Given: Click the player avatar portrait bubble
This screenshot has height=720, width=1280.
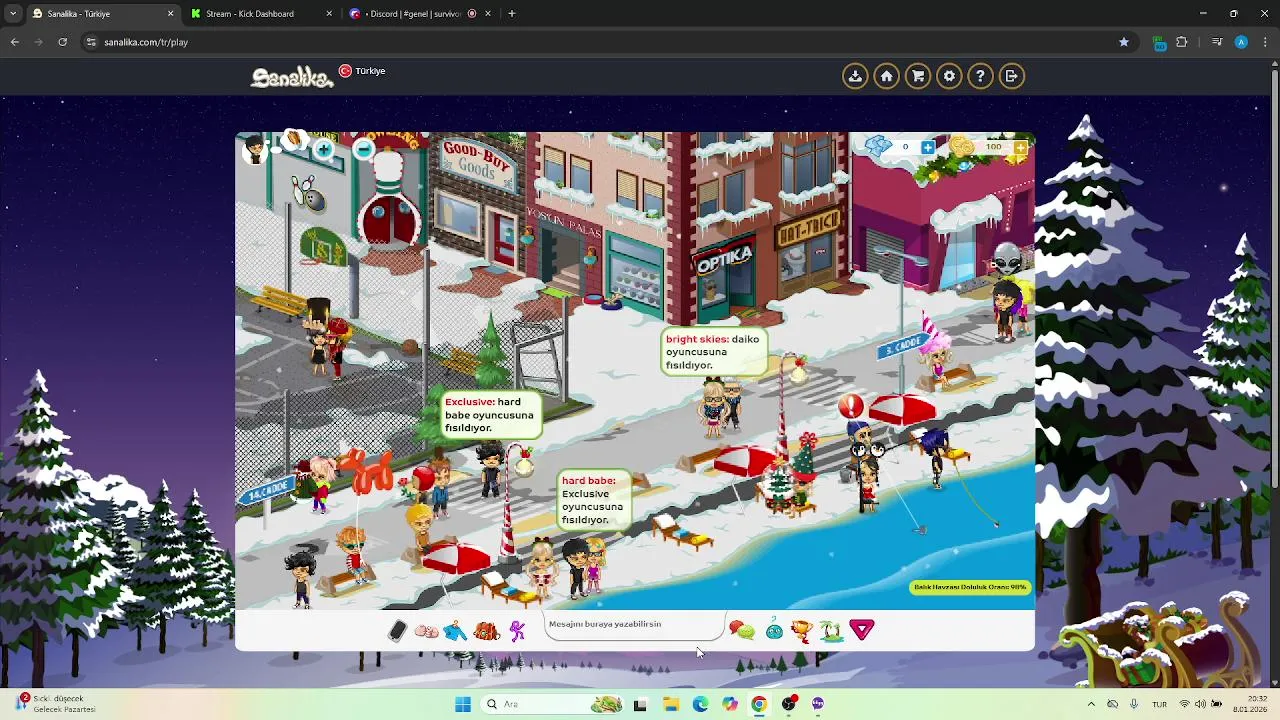Looking at the screenshot, I should coord(256,150).
